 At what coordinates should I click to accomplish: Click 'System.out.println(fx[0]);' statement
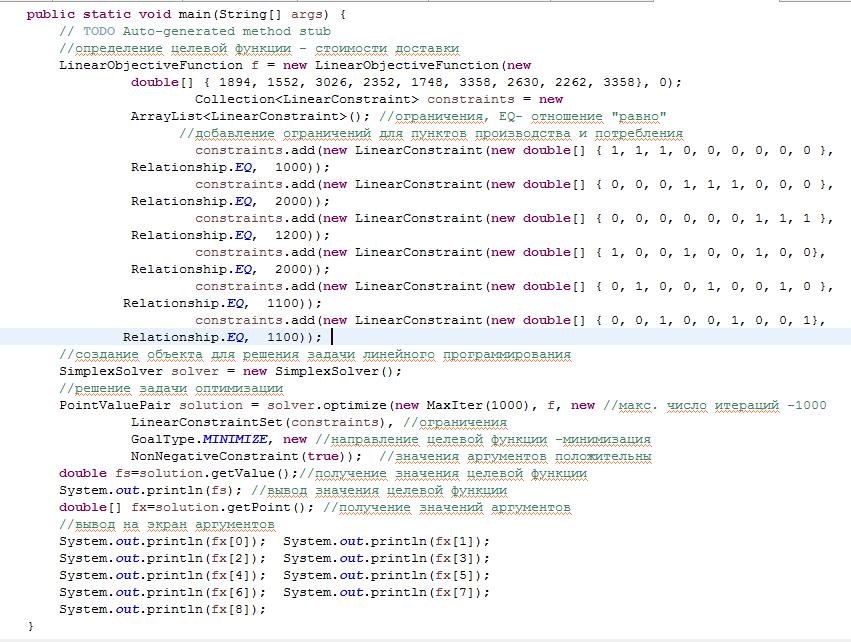163,542
